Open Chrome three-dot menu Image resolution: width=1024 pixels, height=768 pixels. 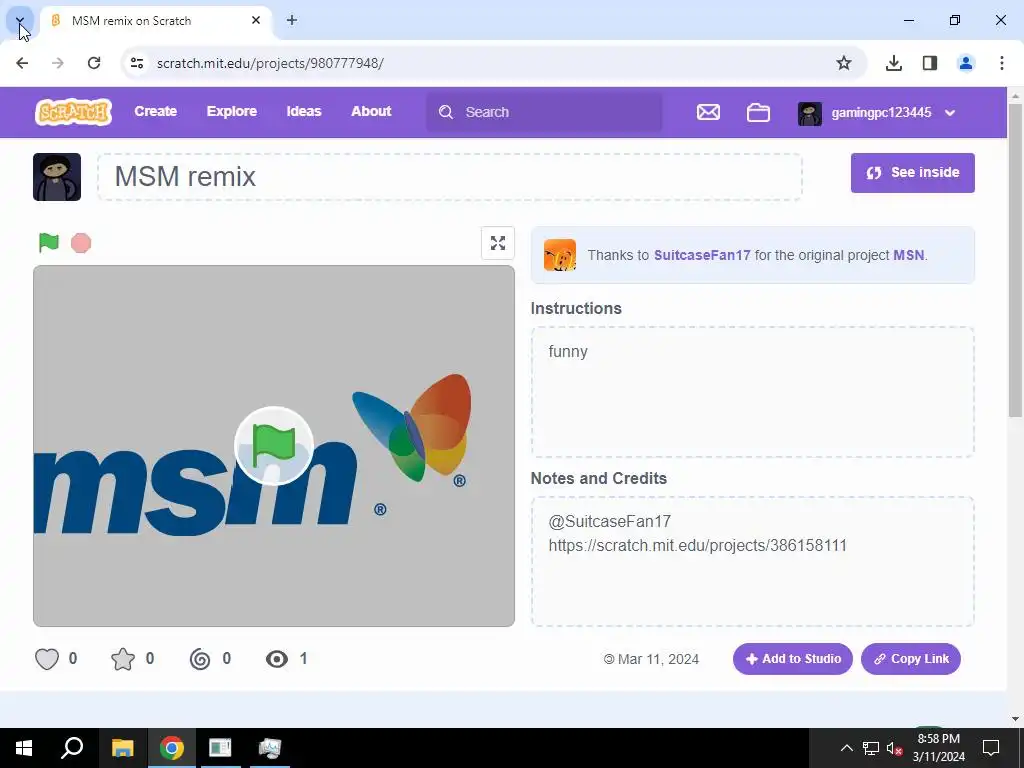(1002, 63)
